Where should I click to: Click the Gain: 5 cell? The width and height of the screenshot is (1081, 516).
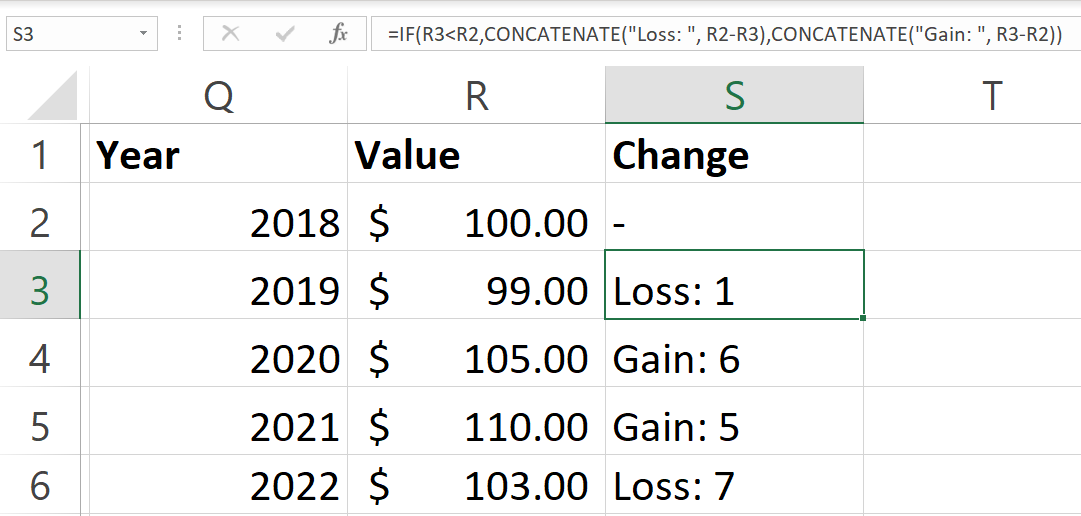[734, 420]
